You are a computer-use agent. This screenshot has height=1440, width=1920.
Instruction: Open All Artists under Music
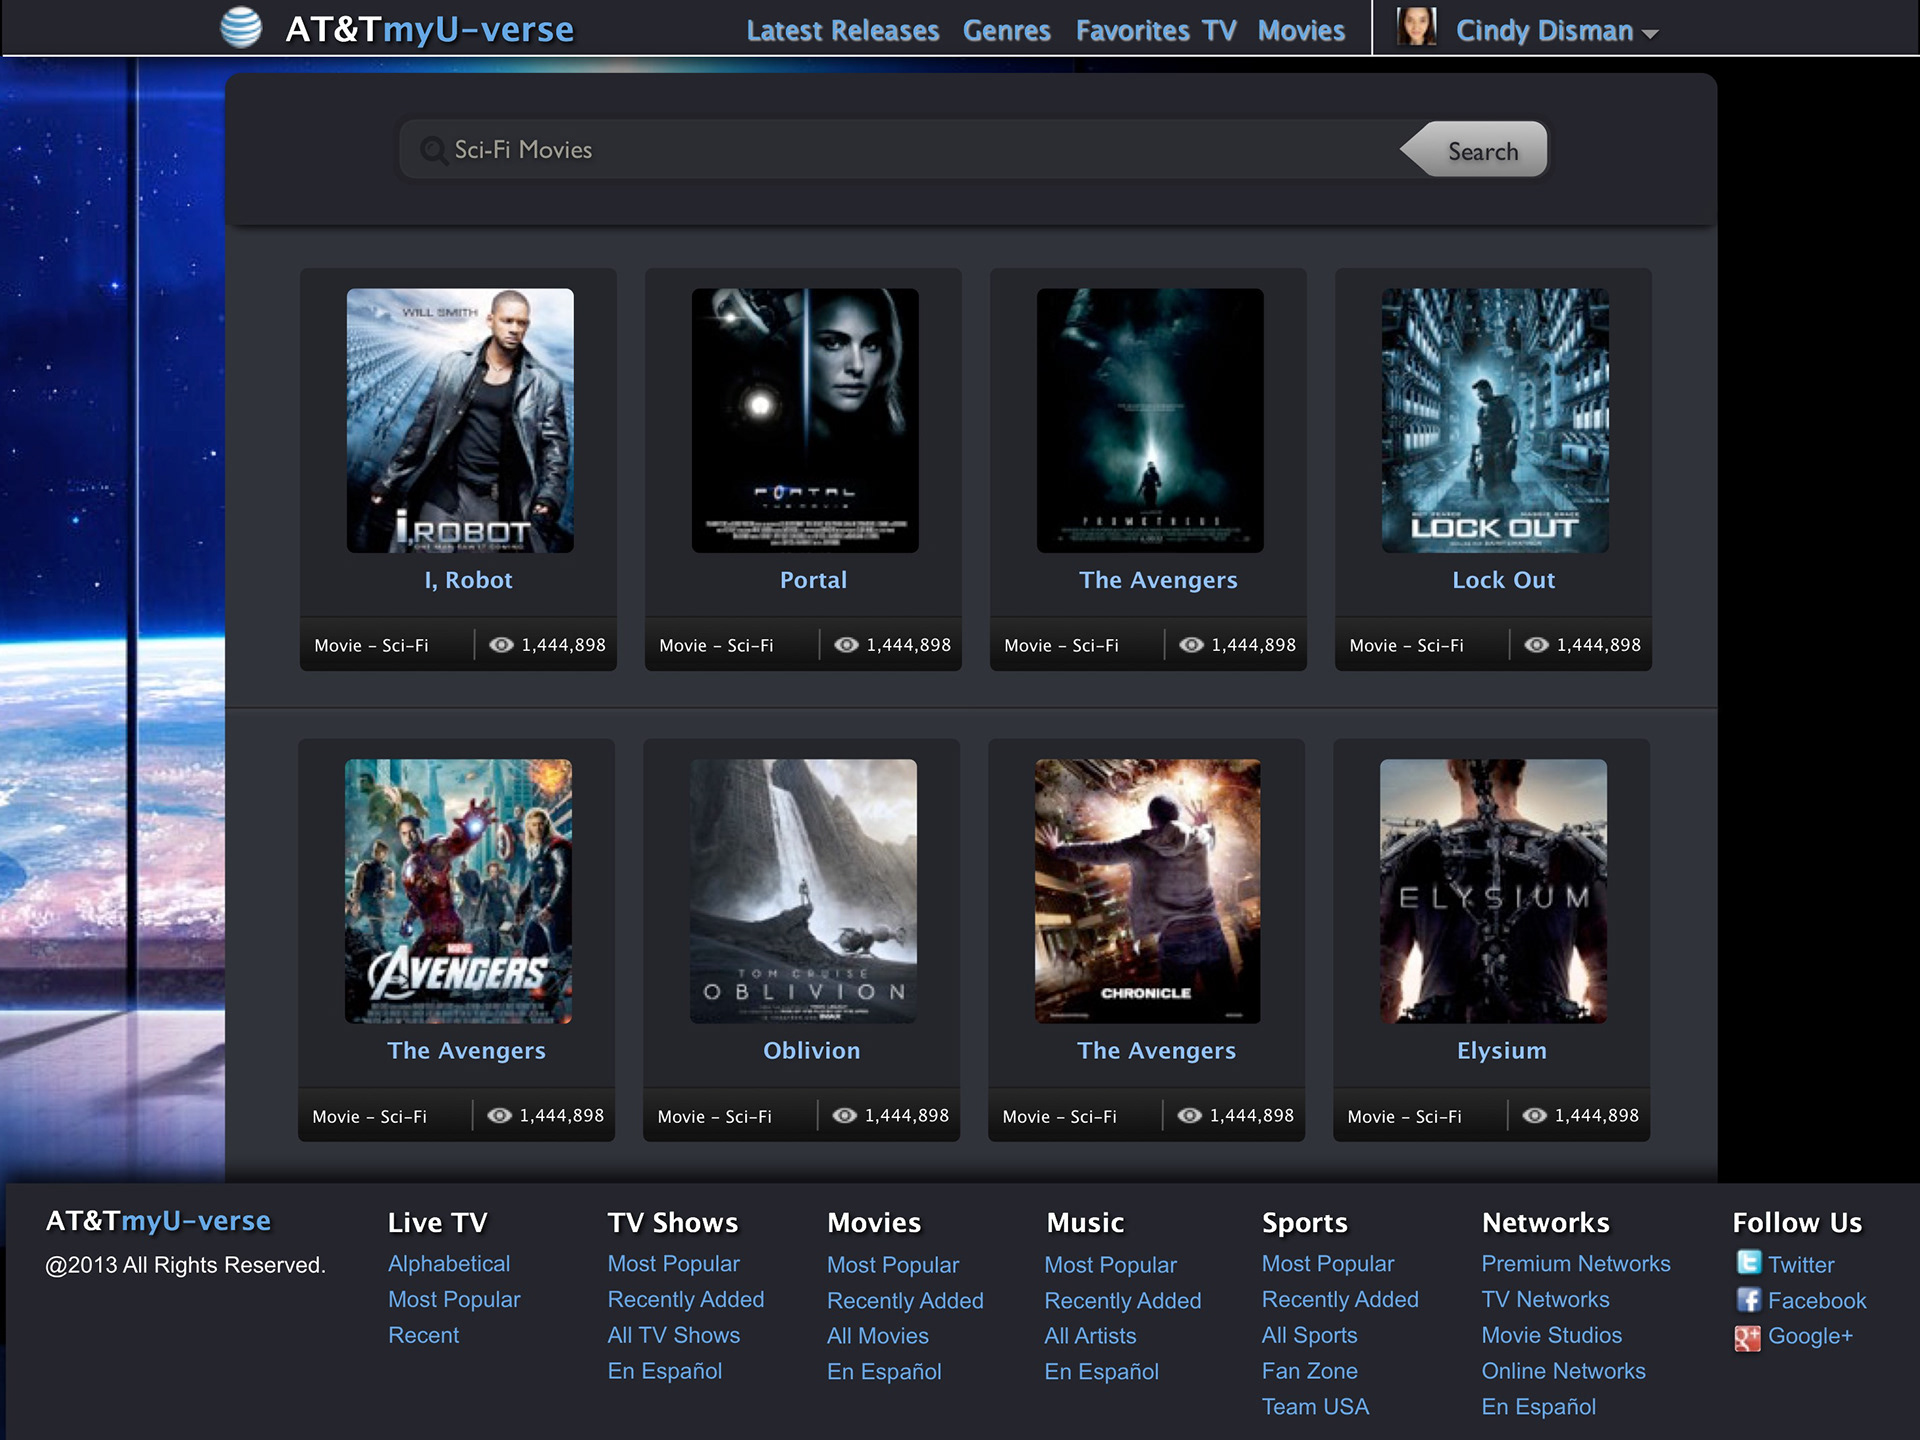click(1090, 1336)
